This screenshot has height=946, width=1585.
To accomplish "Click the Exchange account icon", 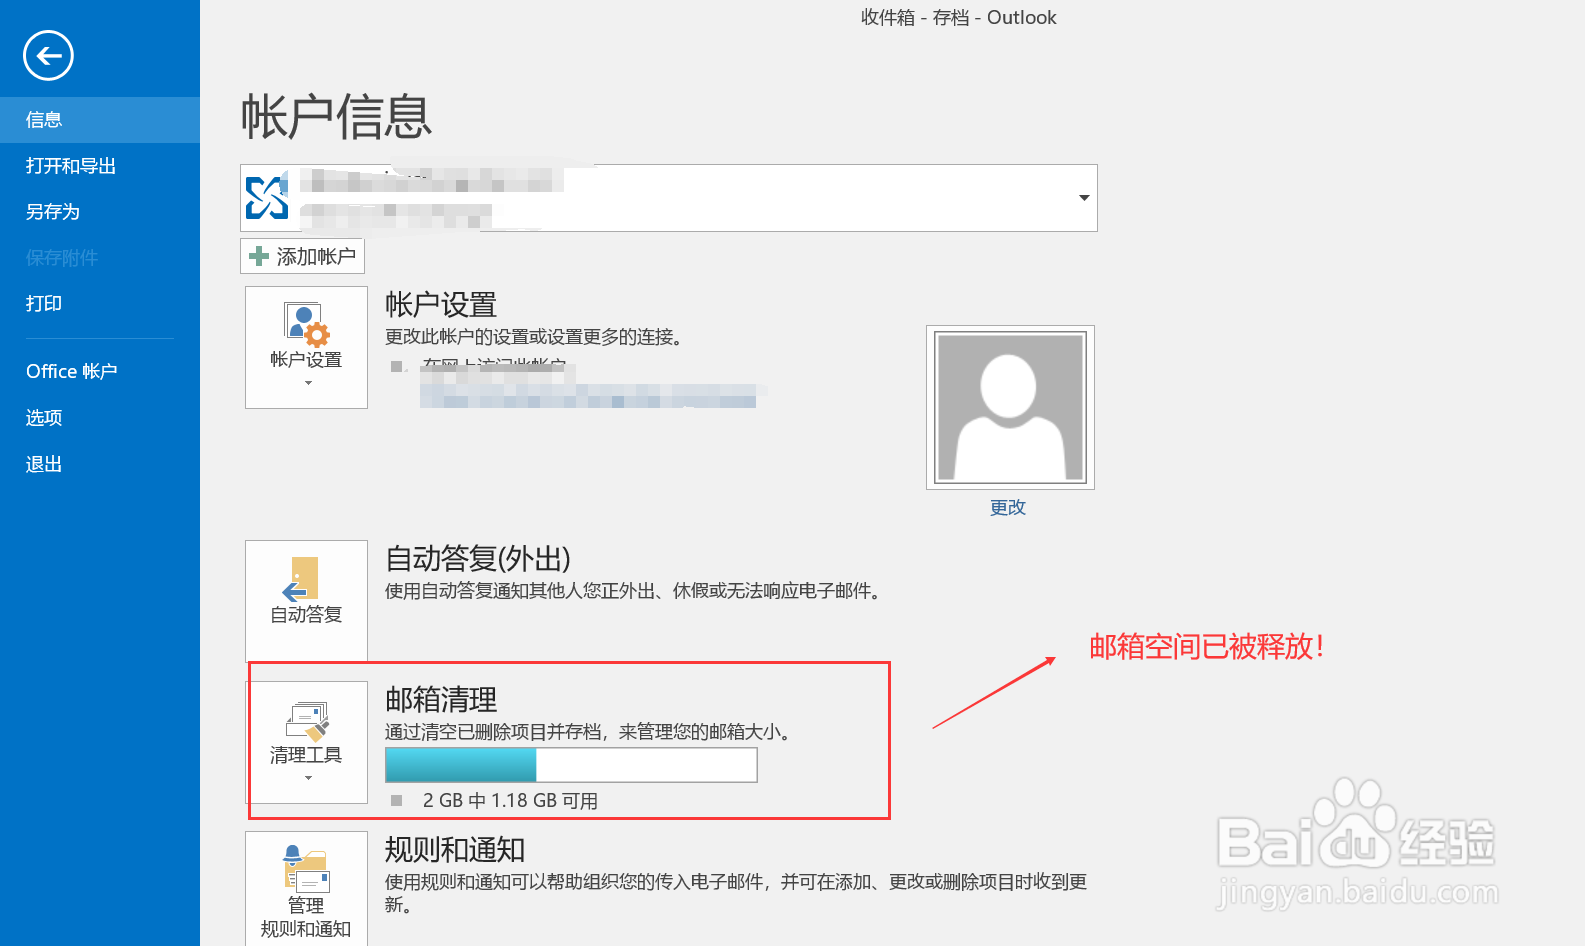I will (x=267, y=197).
